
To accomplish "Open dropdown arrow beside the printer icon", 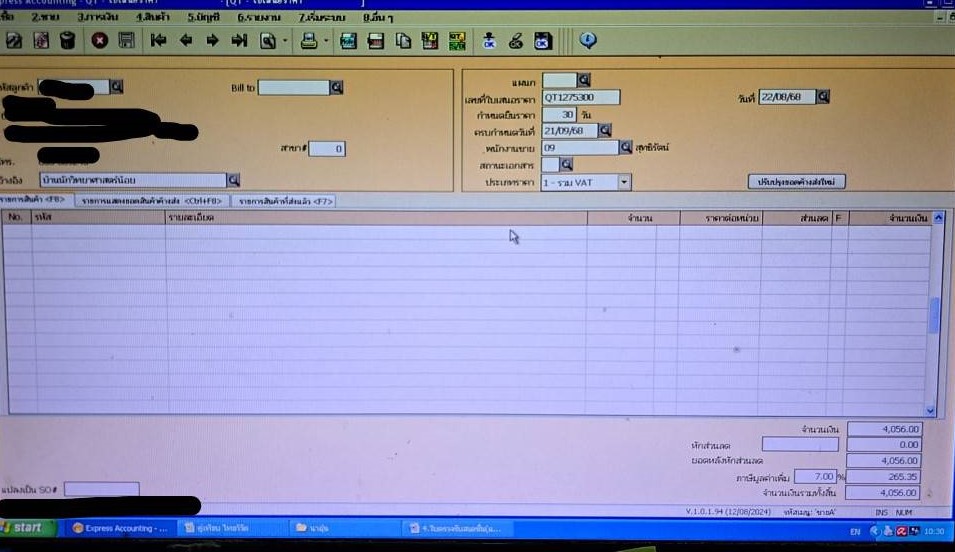I will [324, 42].
